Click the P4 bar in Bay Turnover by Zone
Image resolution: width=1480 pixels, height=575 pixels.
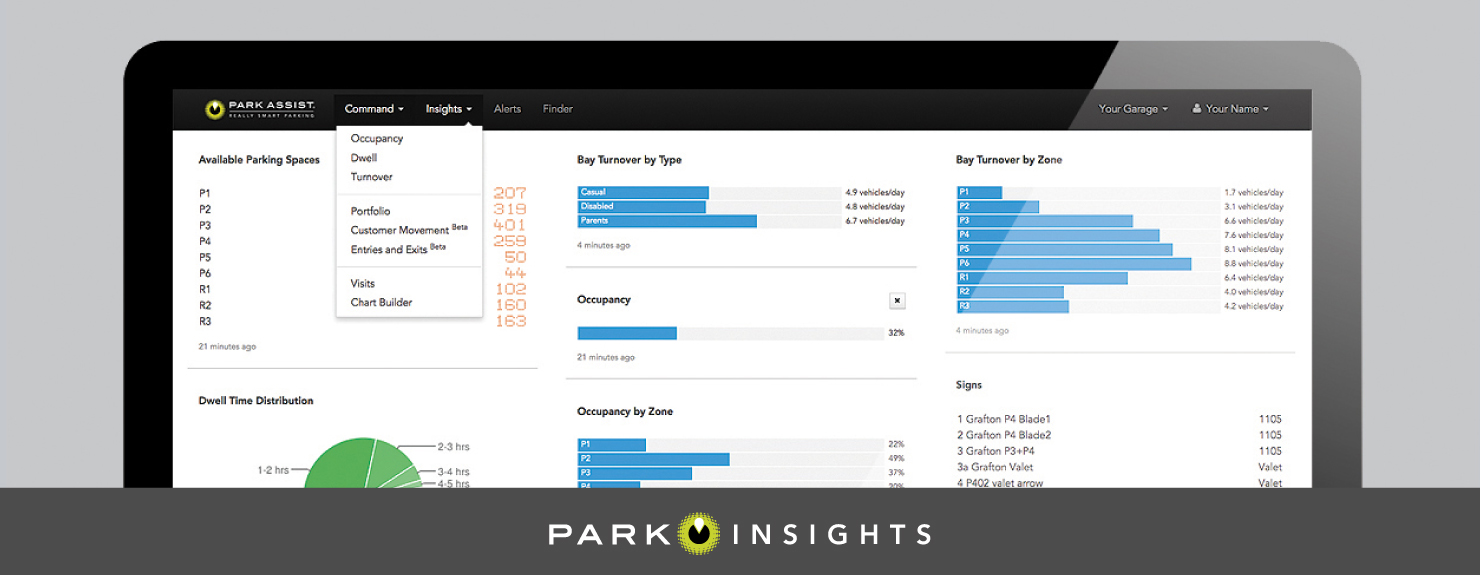pos(1057,235)
